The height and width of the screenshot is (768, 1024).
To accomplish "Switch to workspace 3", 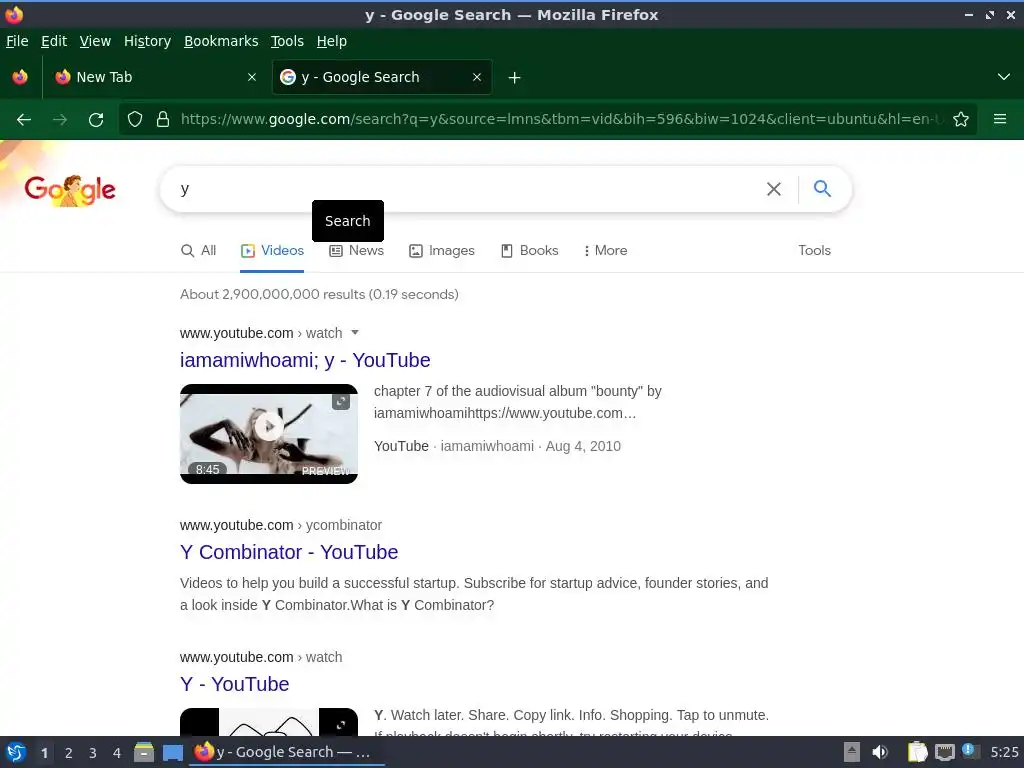I will pos(93,753).
